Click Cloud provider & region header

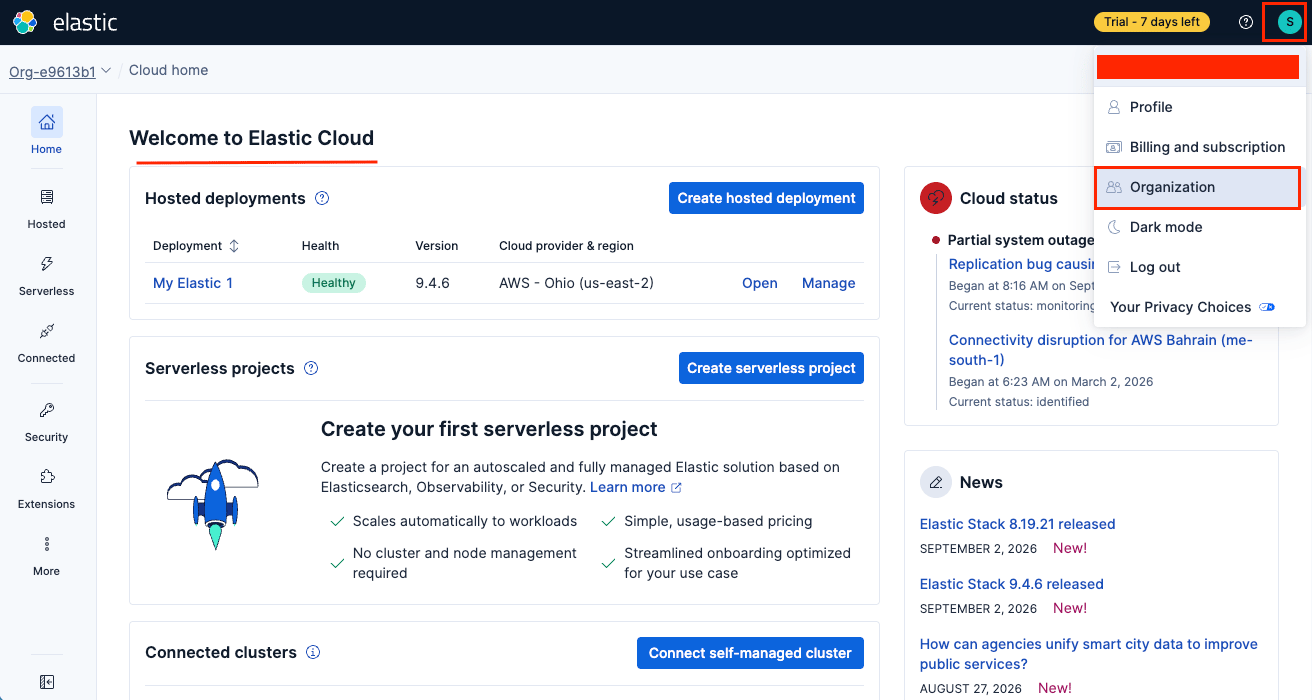click(x=566, y=246)
